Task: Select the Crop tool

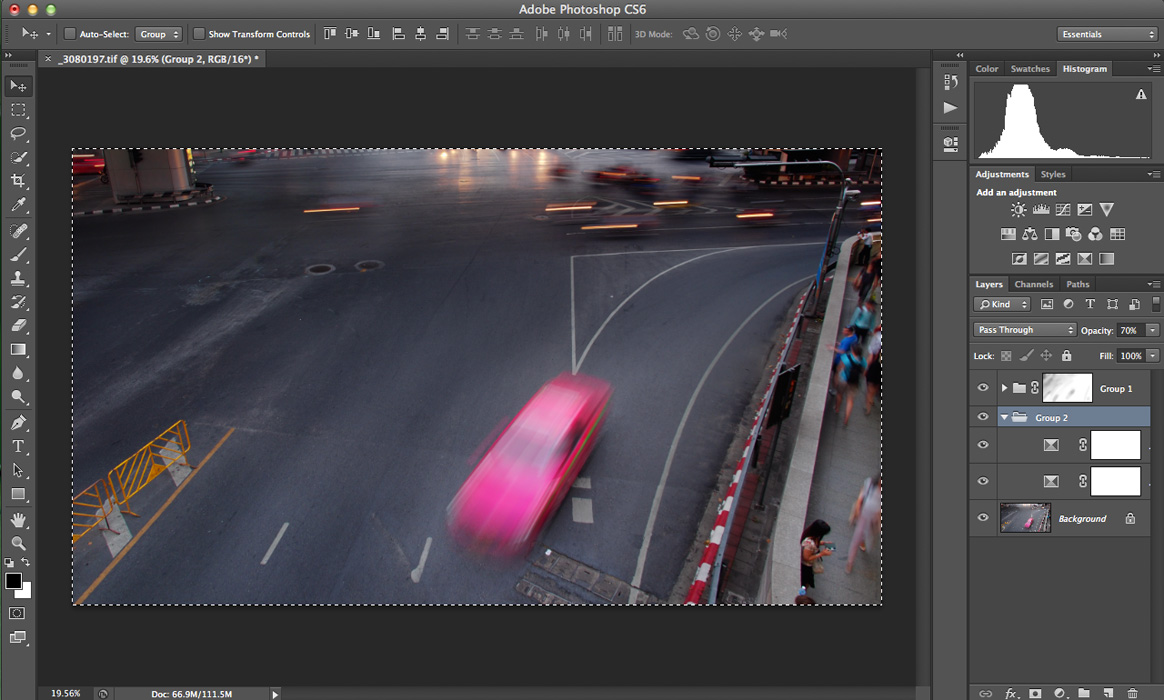Action: 18,181
